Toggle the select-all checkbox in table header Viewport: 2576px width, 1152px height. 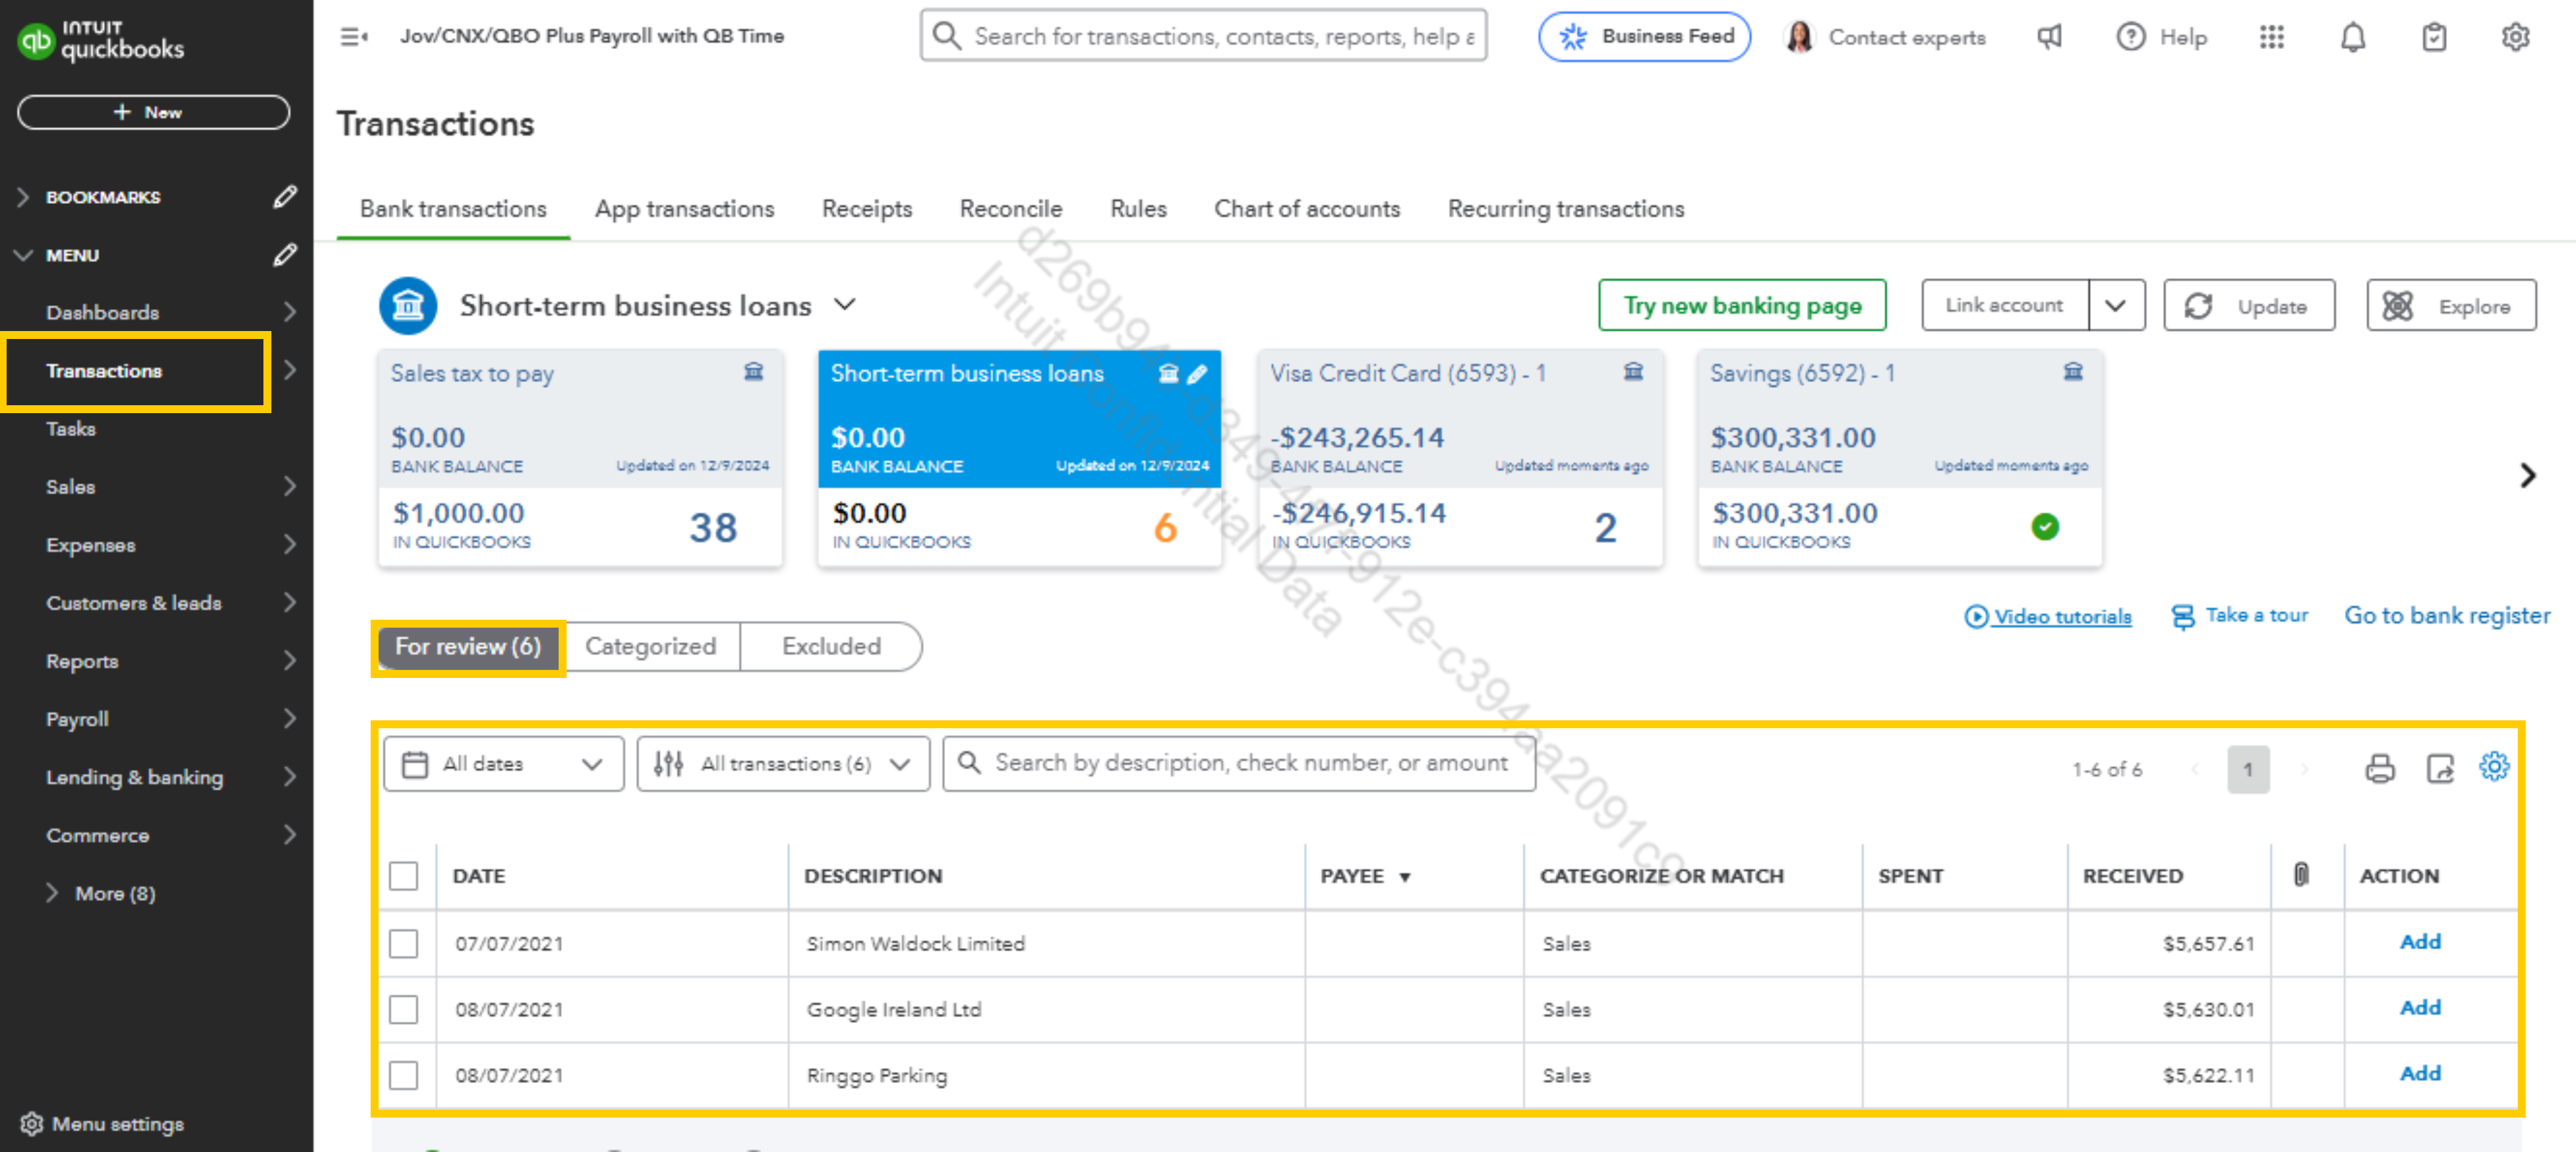(403, 876)
